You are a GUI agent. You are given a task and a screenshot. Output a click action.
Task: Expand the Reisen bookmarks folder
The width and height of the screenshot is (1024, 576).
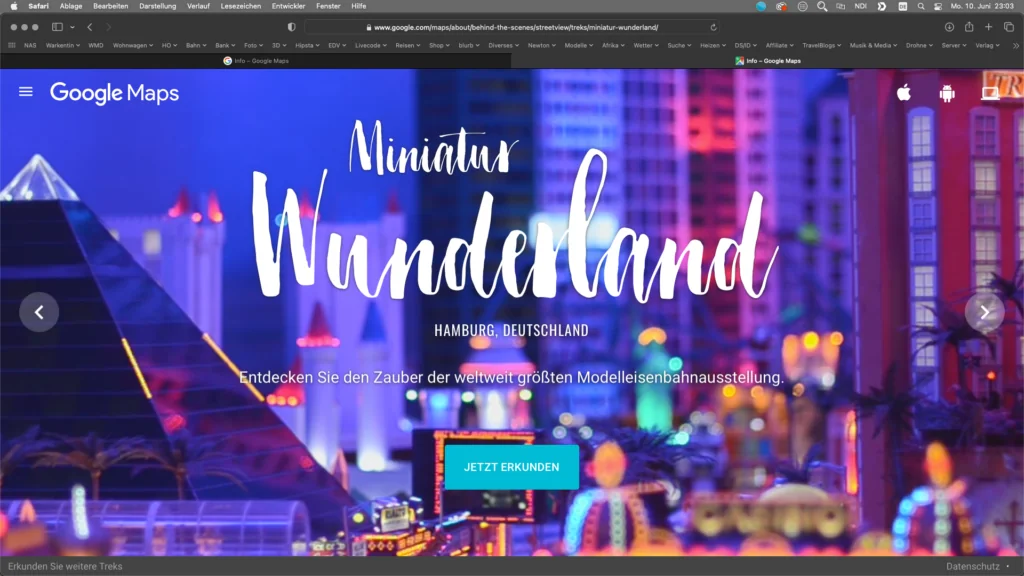pyautogui.click(x=408, y=46)
